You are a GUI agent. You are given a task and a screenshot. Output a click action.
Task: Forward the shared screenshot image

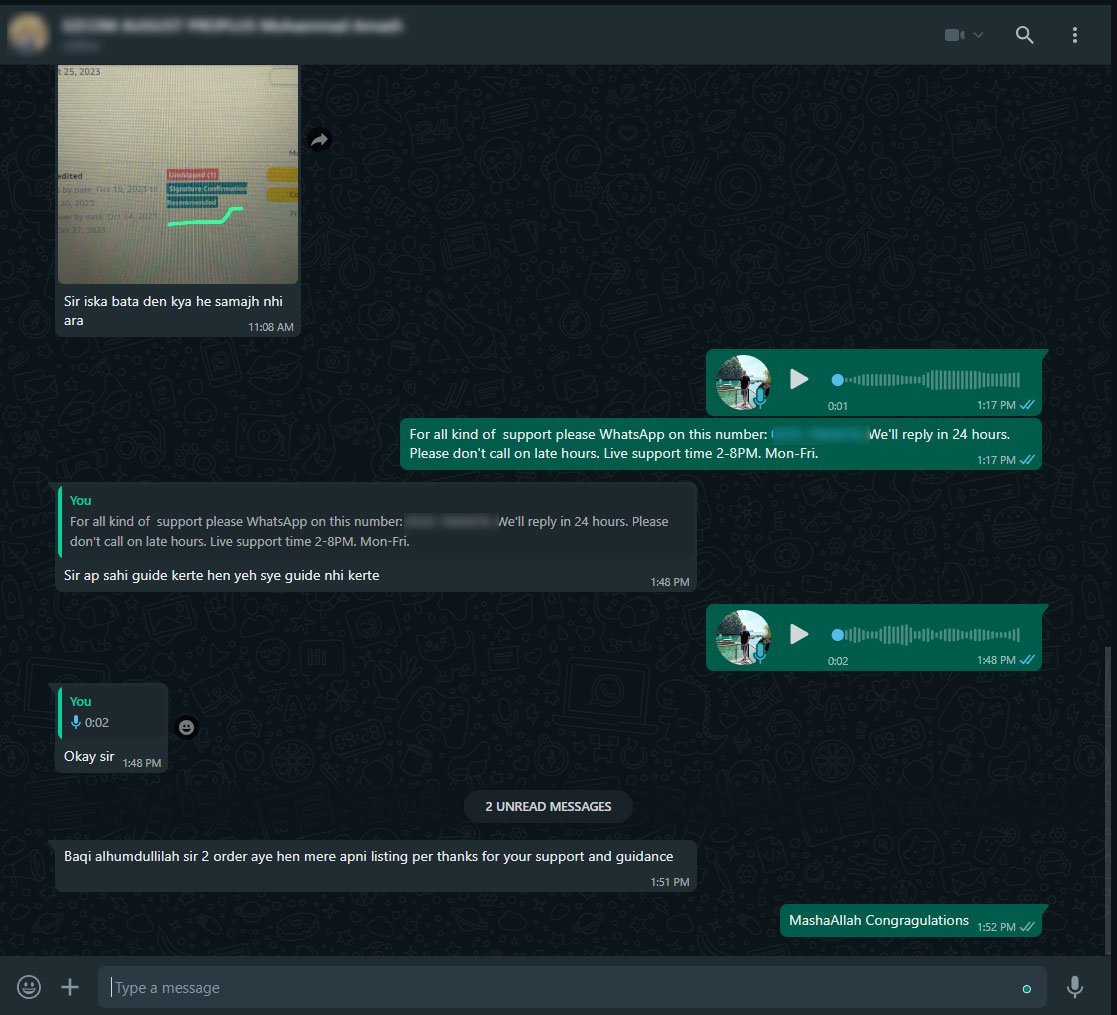319,141
